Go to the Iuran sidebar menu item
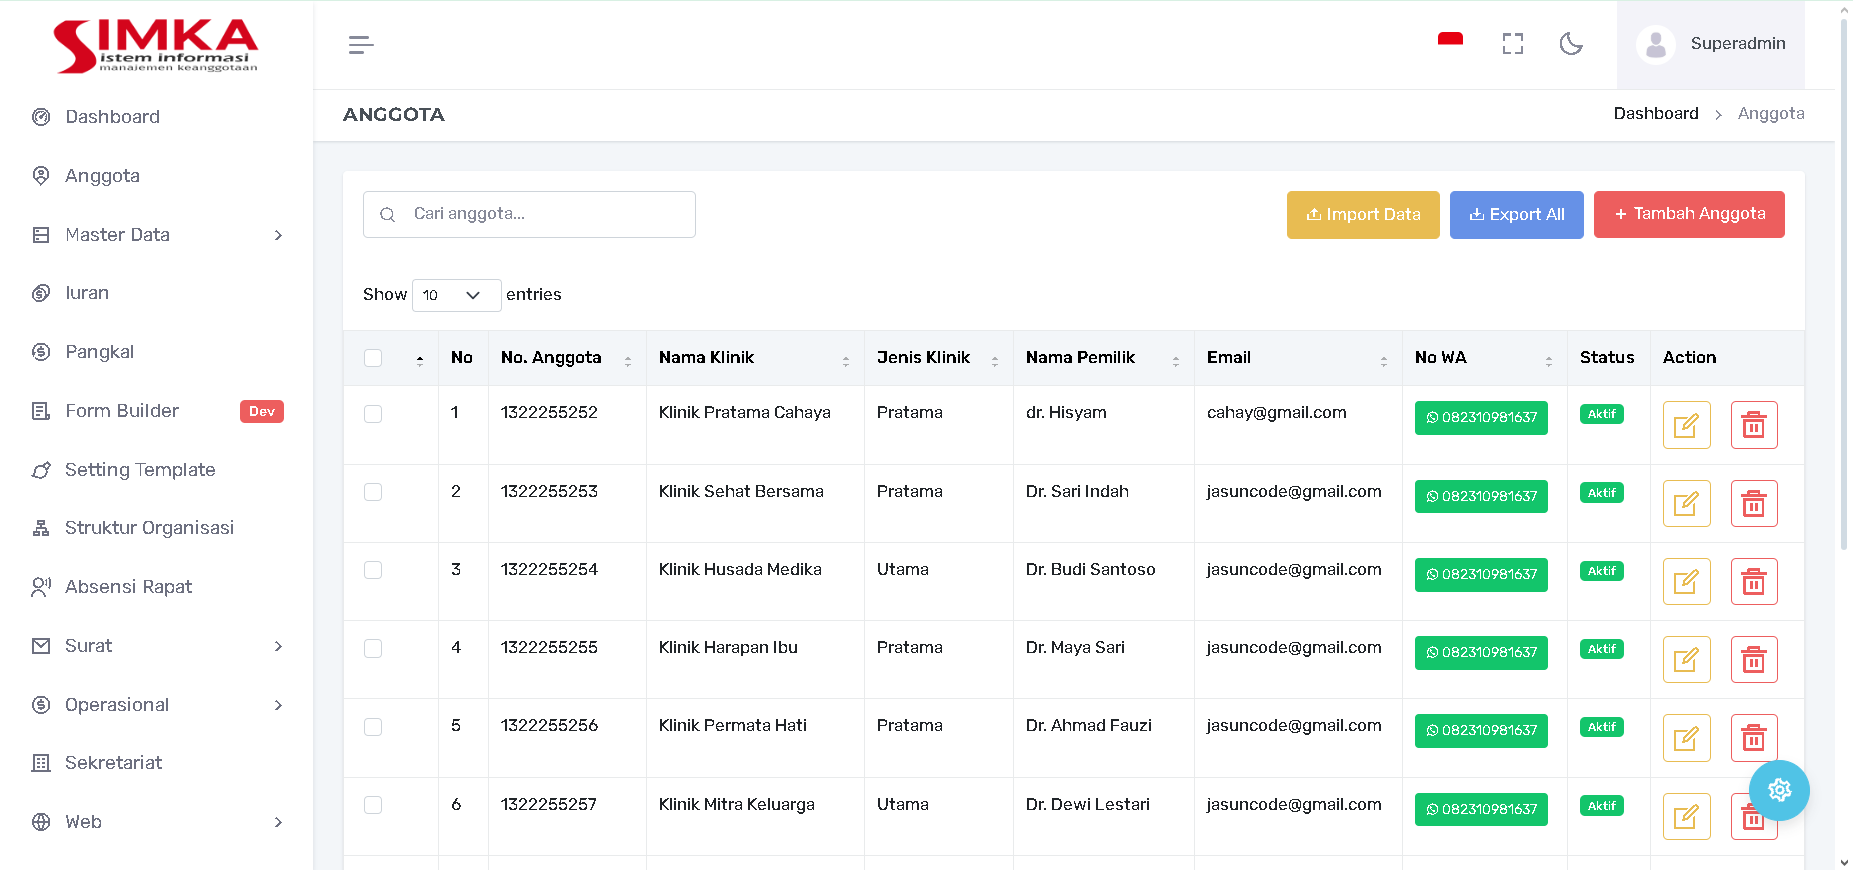 [x=87, y=293]
